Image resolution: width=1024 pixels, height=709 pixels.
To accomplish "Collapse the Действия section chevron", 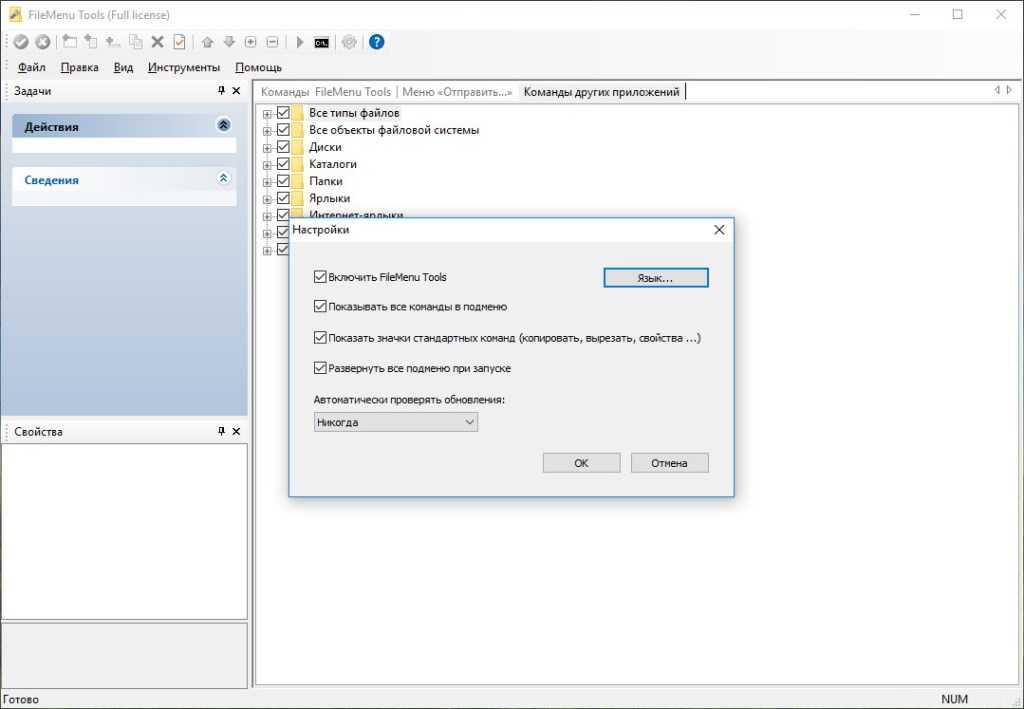I will 223,126.
